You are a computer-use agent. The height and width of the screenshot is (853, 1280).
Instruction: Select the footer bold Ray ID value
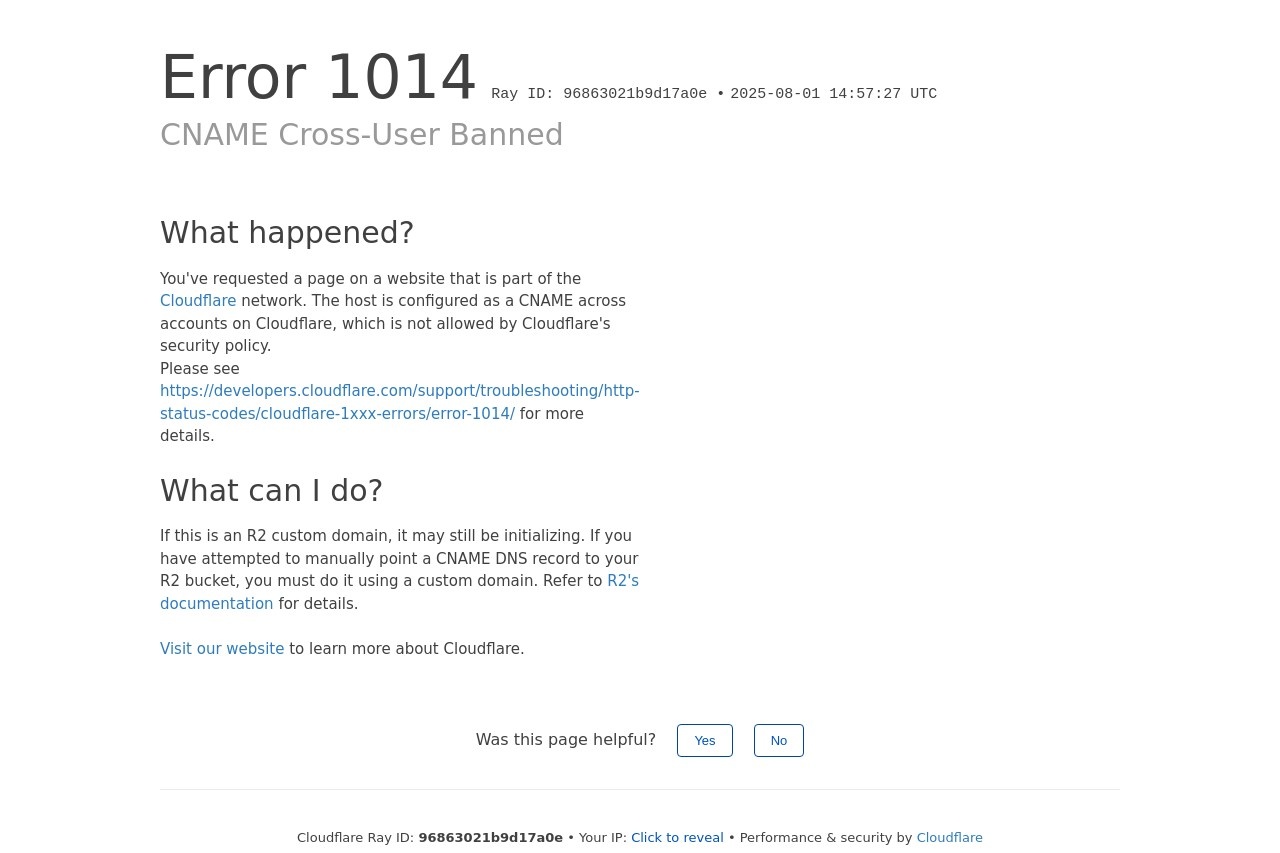[x=490, y=838]
